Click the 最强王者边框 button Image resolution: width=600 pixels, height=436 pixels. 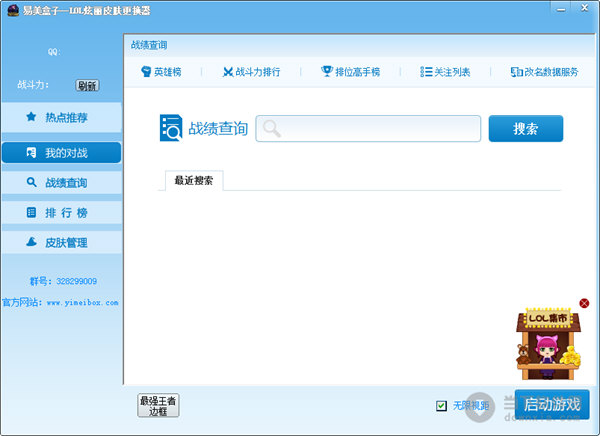pyautogui.click(x=158, y=405)
